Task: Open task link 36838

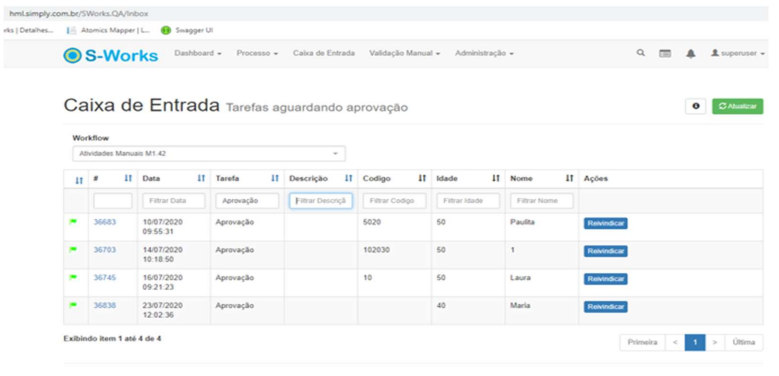Action: coord(105,305)
